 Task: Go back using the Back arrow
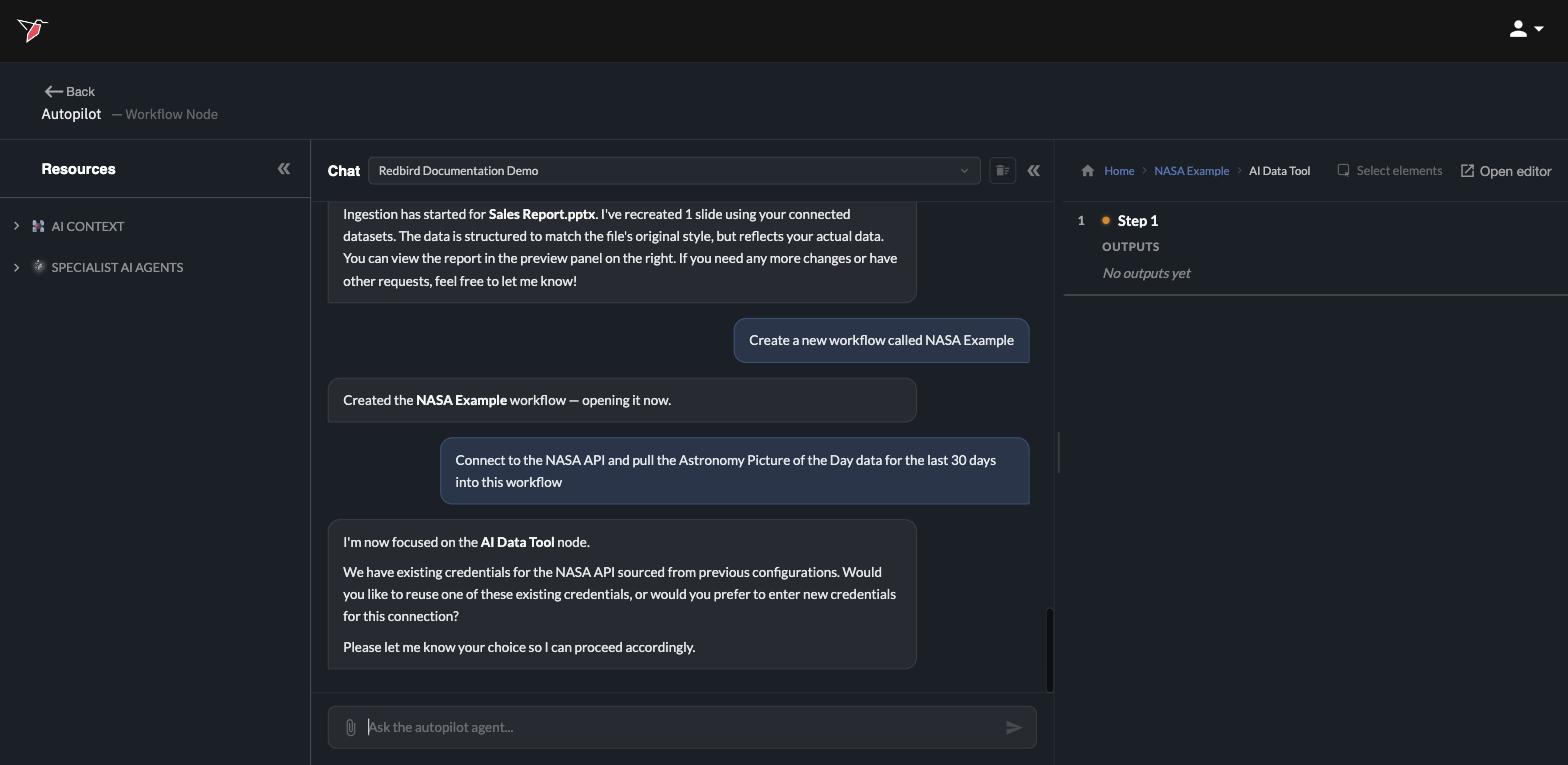(69, 91)
